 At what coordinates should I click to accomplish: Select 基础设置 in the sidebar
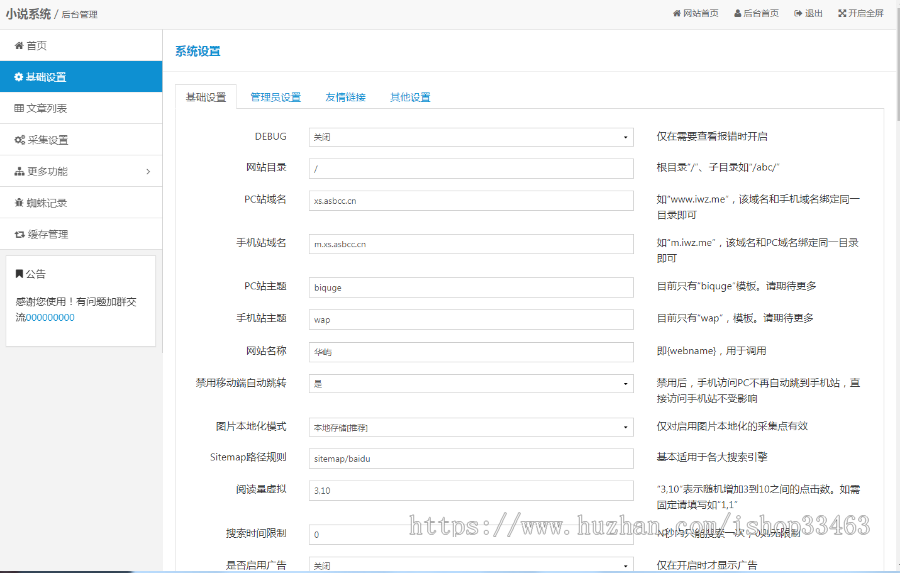[81, 77]
